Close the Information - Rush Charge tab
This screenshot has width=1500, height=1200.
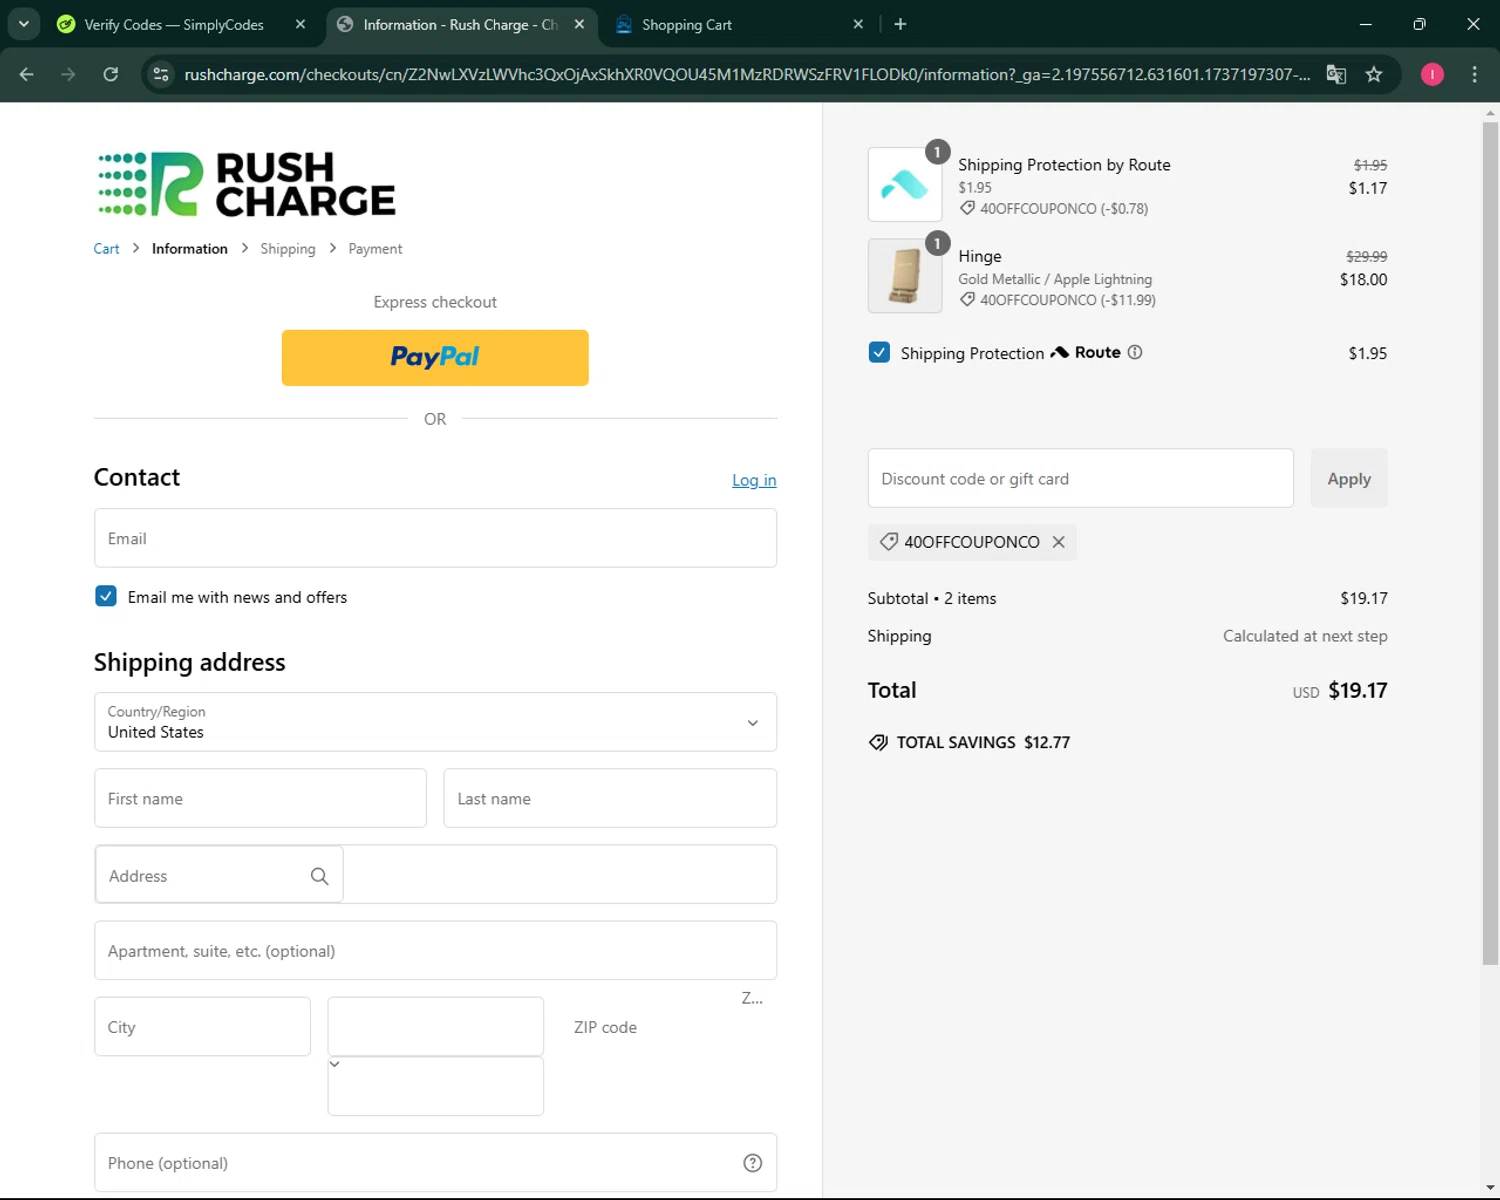[x=579, y=24]
